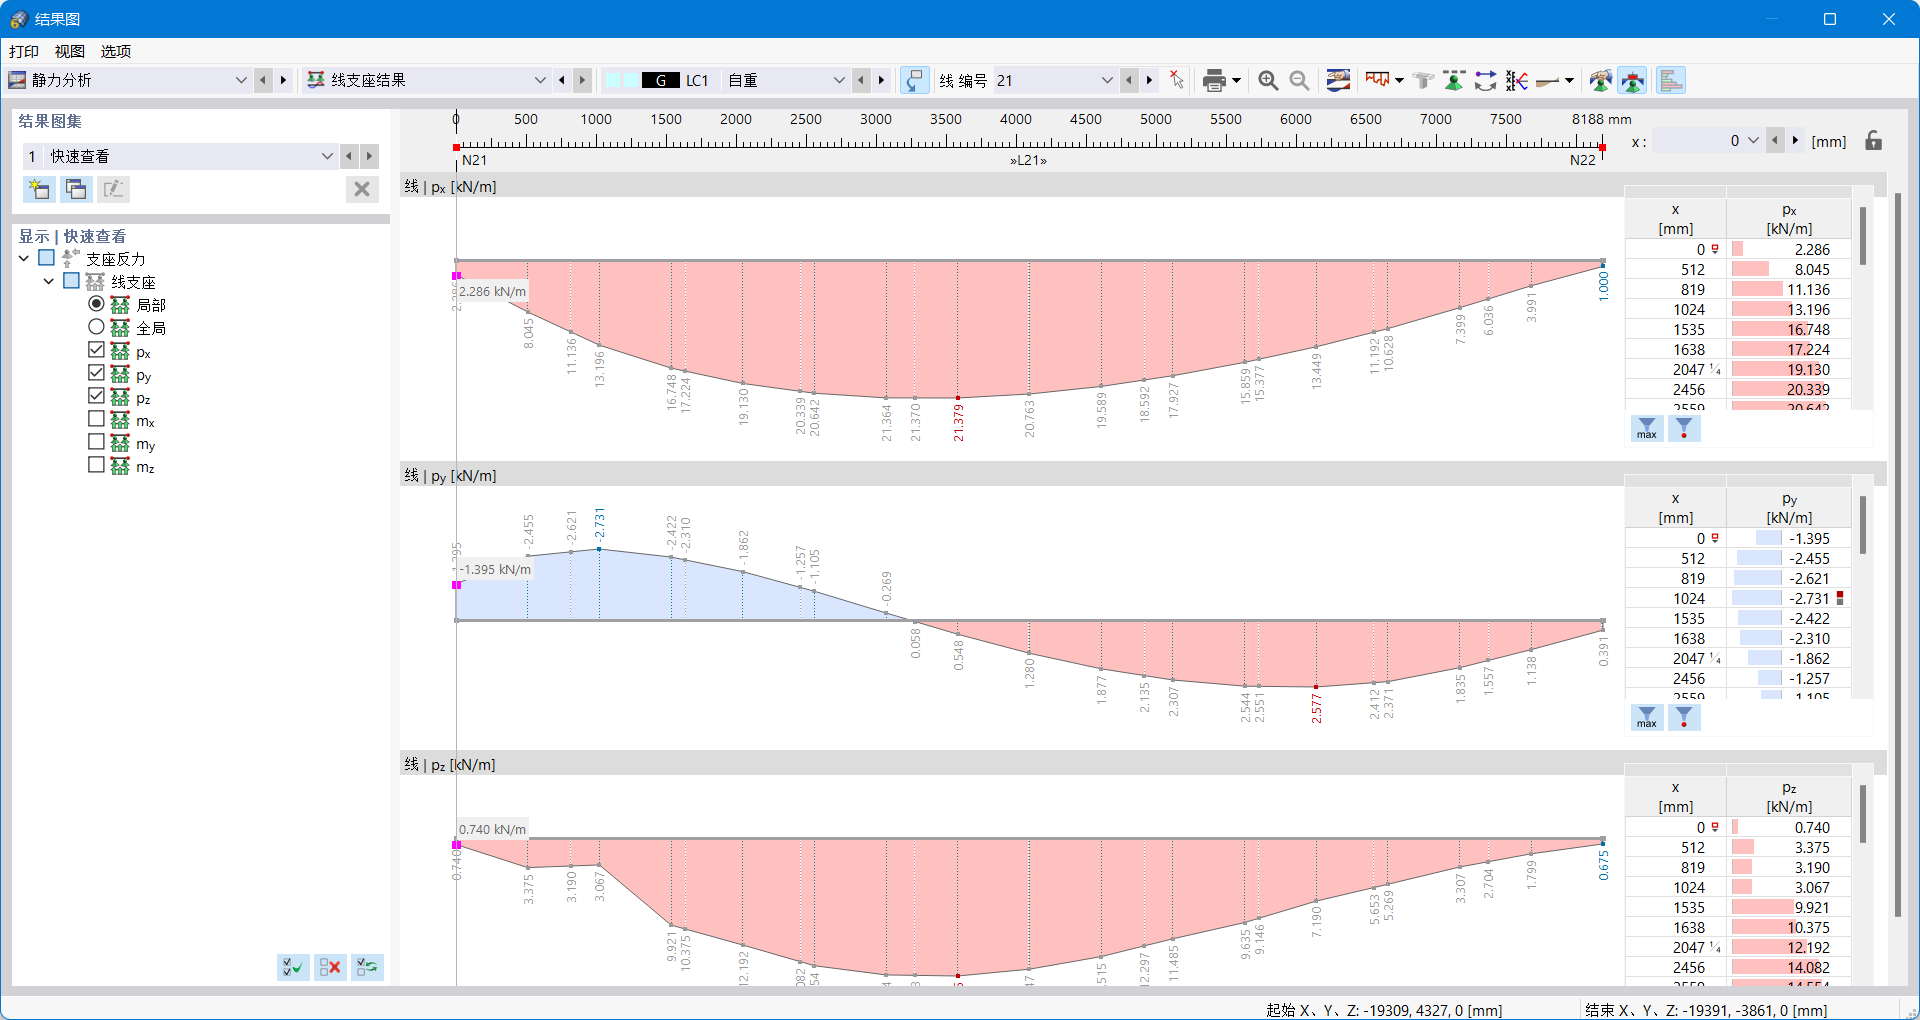Enable the mx checkbox
The width and height of the screenshot is (1920, 1020).
point(96,419)
